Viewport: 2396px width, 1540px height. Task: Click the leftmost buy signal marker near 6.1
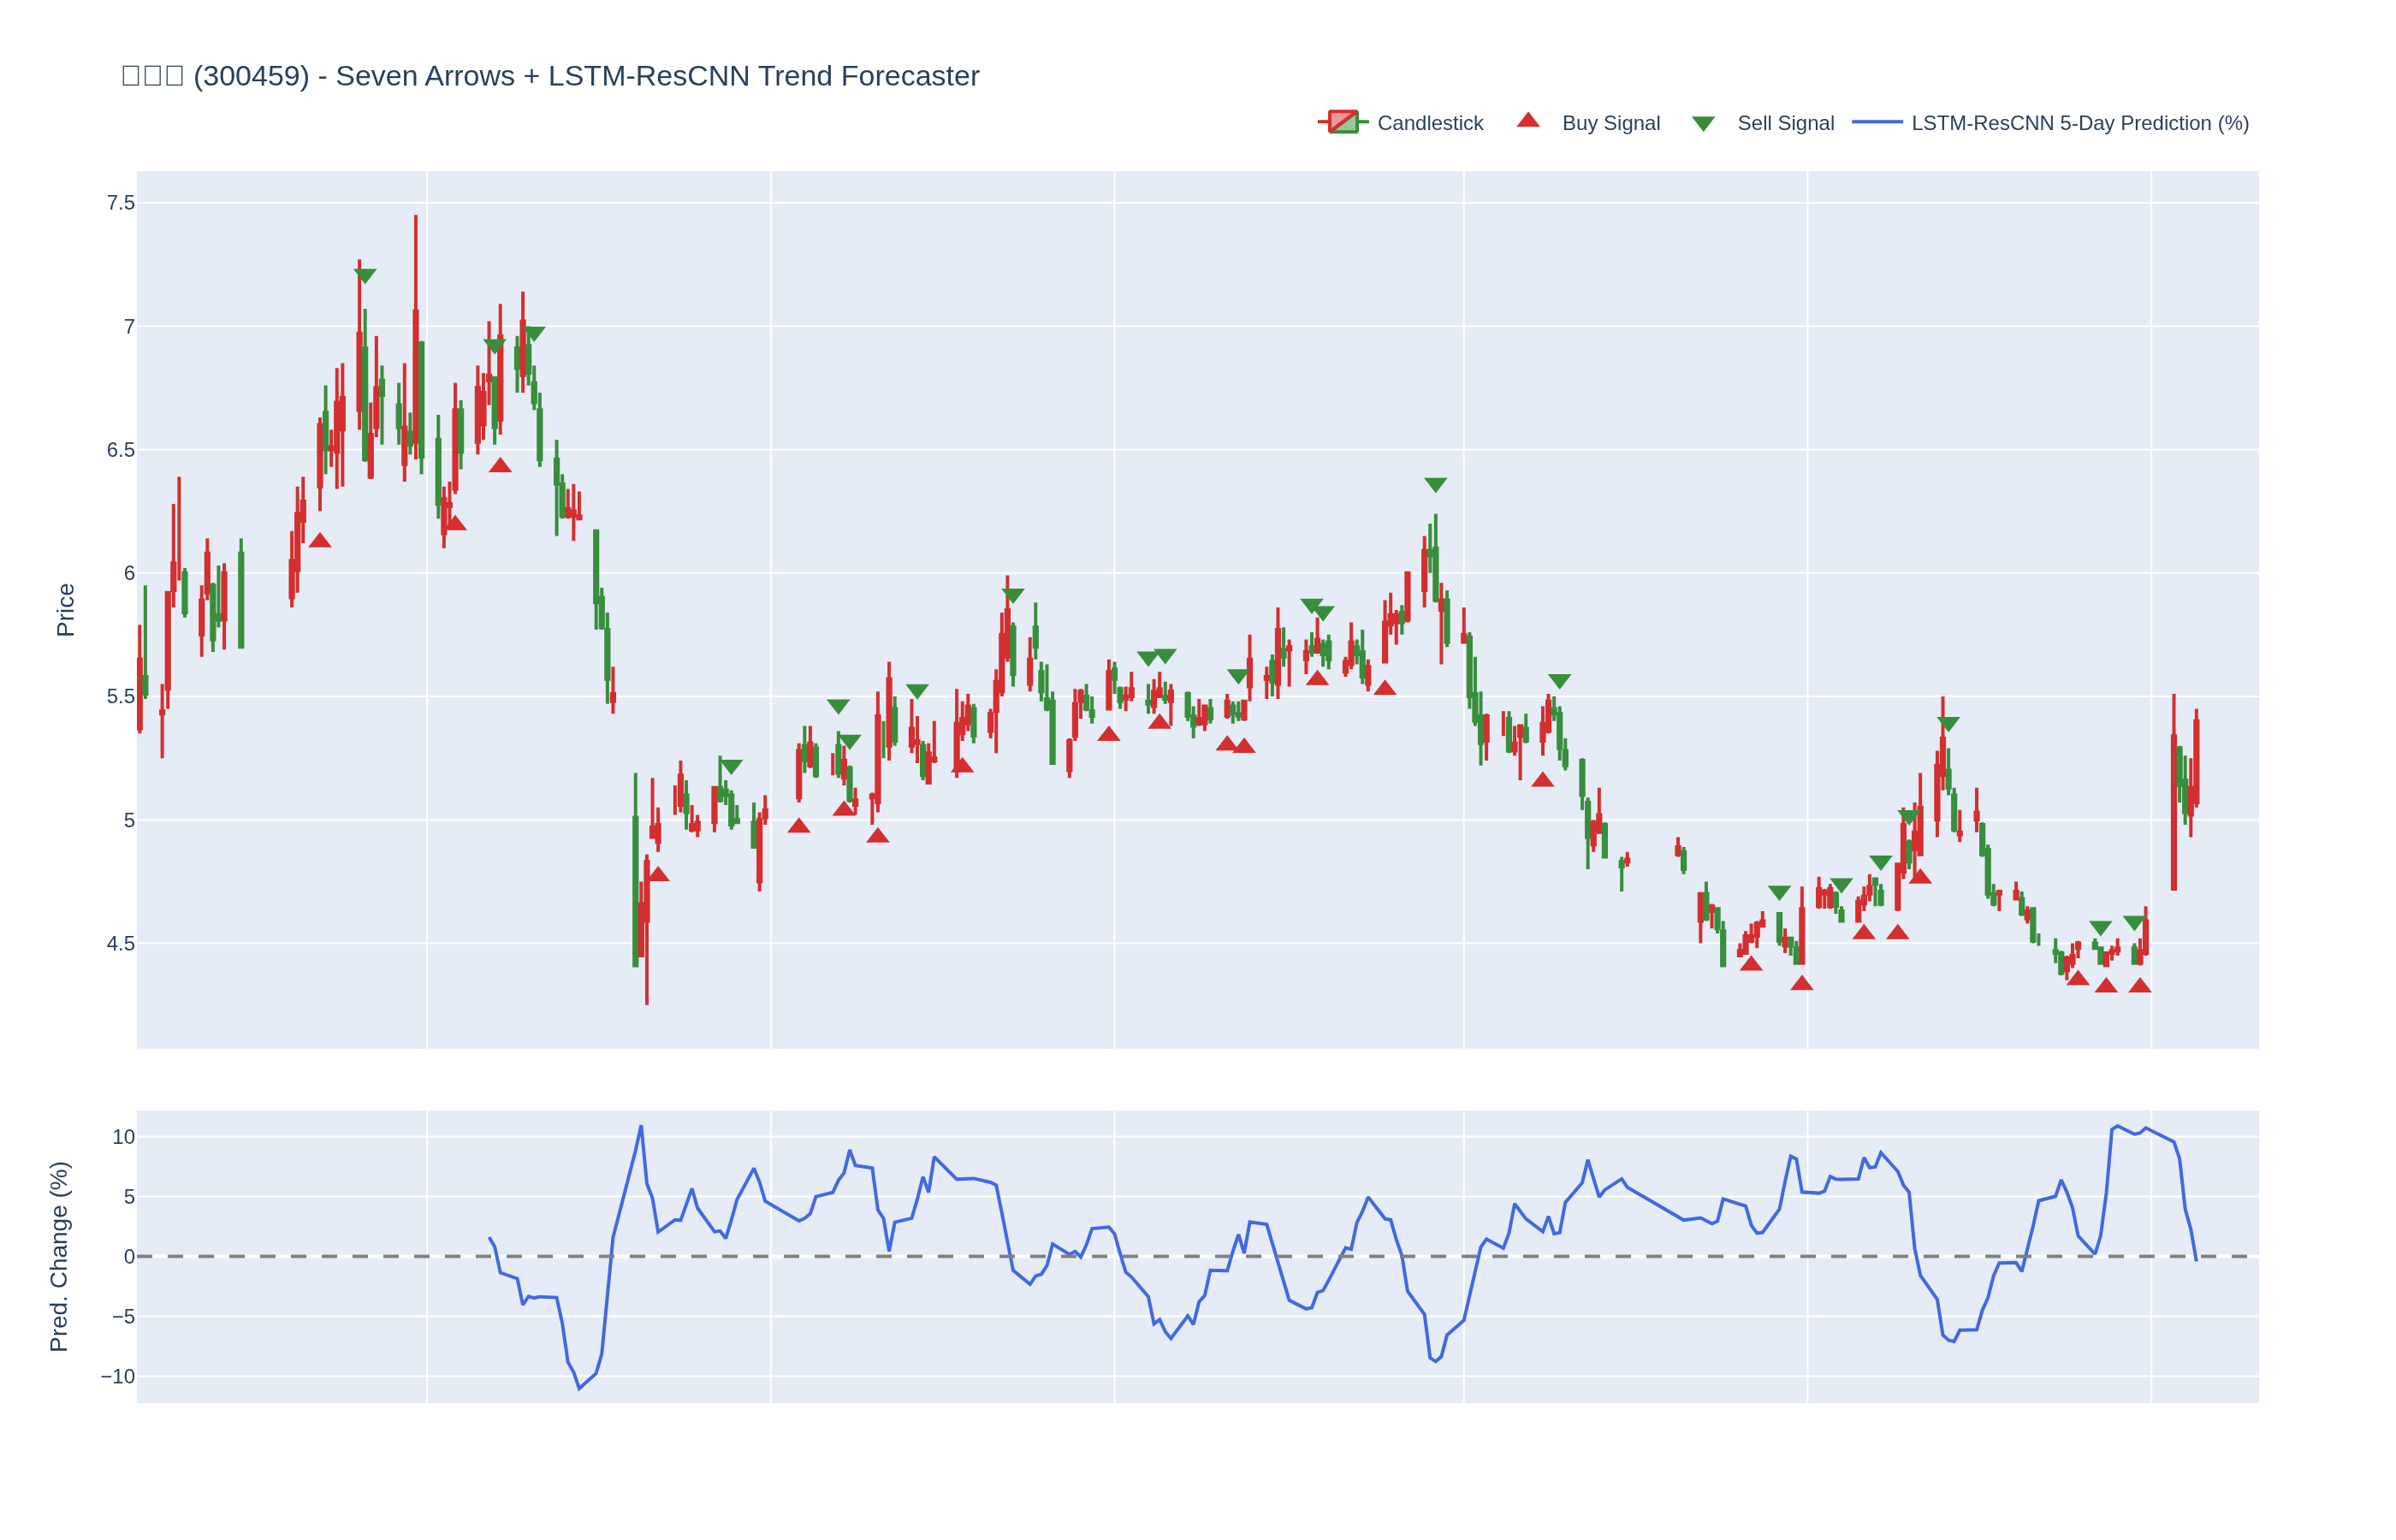(320, 541)
